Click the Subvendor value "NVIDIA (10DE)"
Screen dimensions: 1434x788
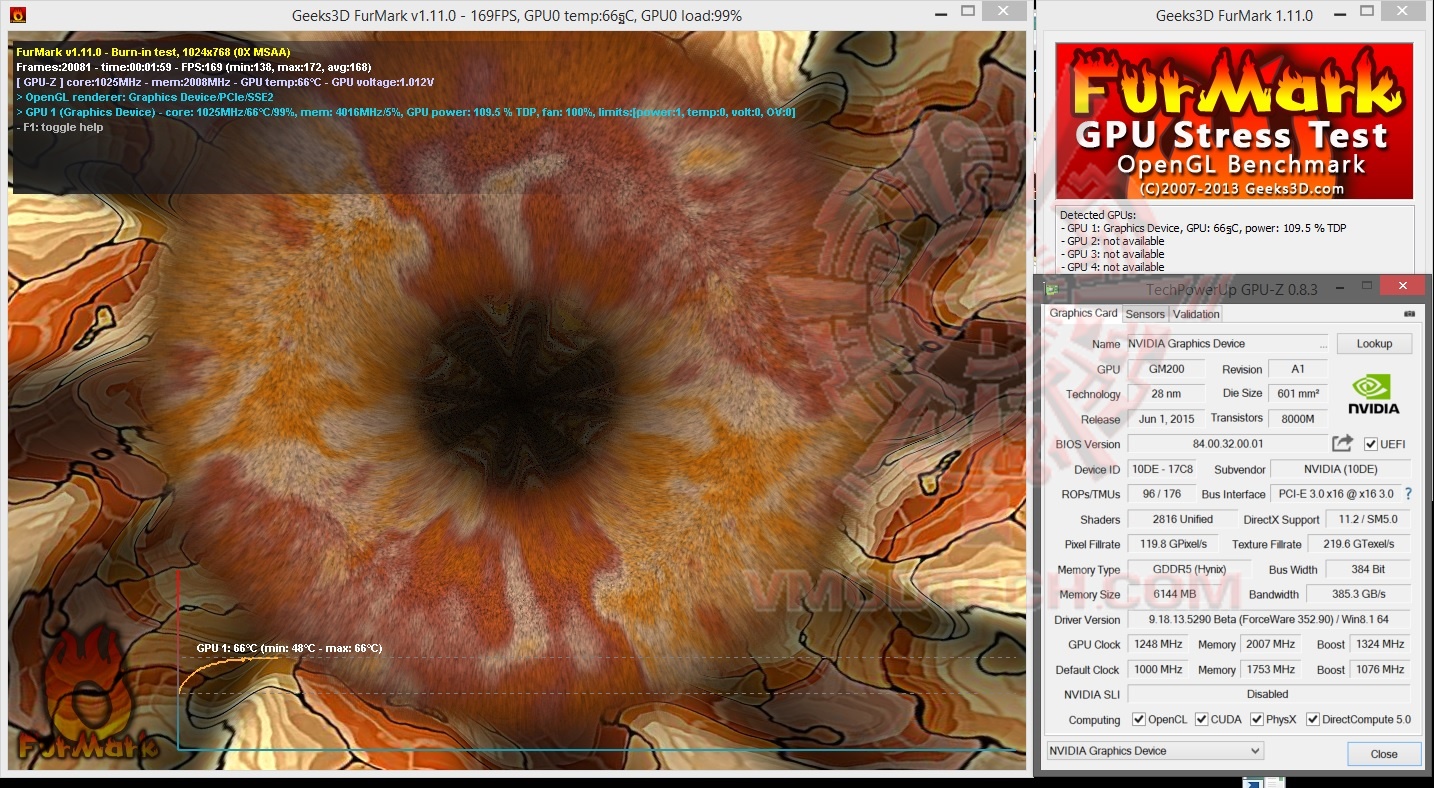tap(1340, 469)
